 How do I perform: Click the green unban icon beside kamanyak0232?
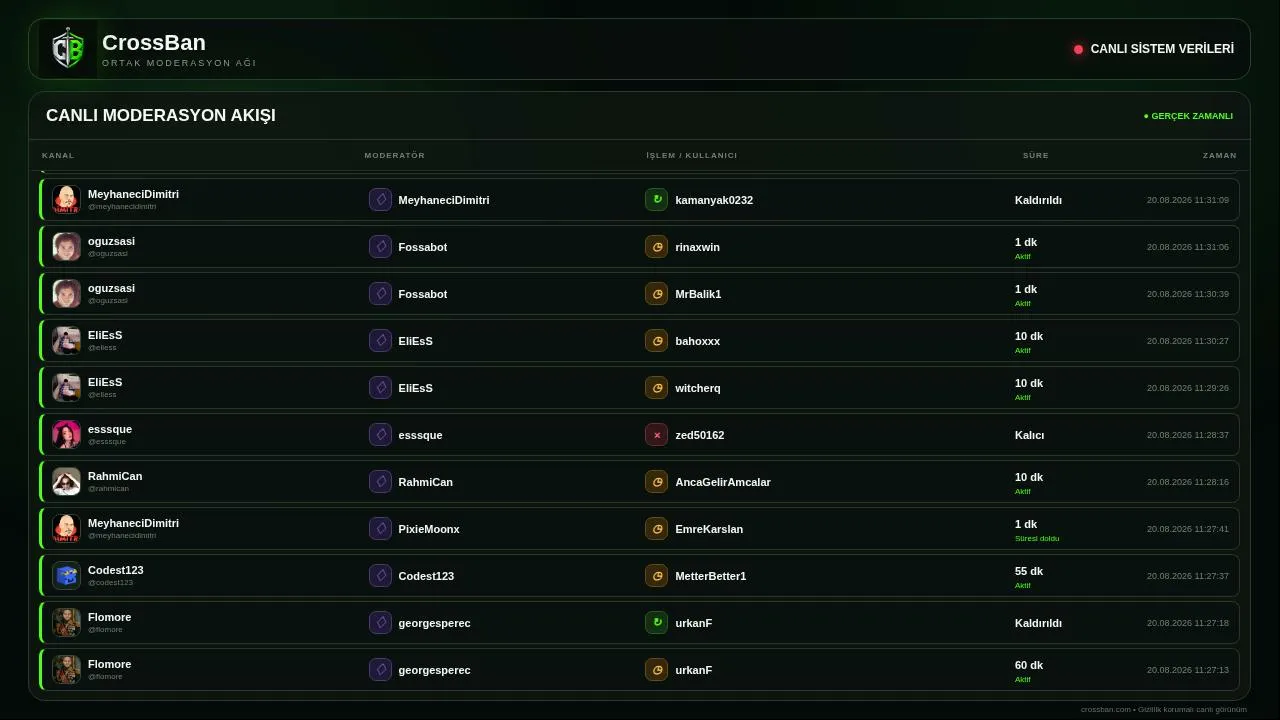pyautogui.click(x=656, y=200)
